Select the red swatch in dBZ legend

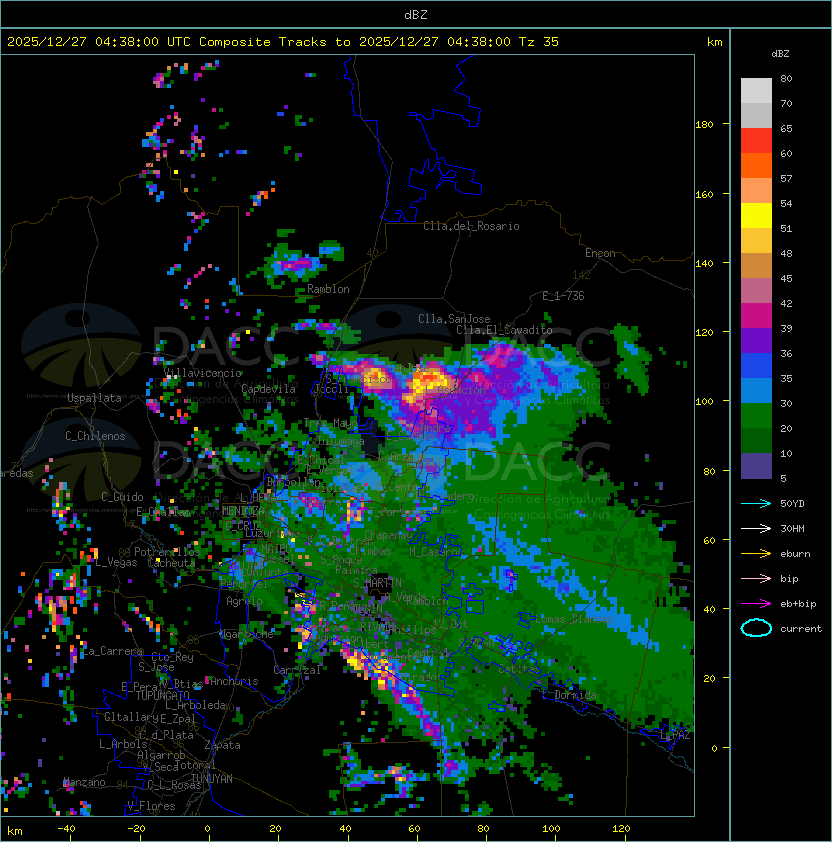point(756,141)
